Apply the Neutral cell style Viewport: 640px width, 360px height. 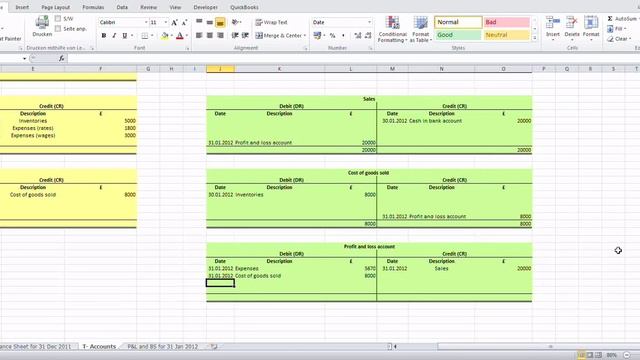(x=507, y=35)
